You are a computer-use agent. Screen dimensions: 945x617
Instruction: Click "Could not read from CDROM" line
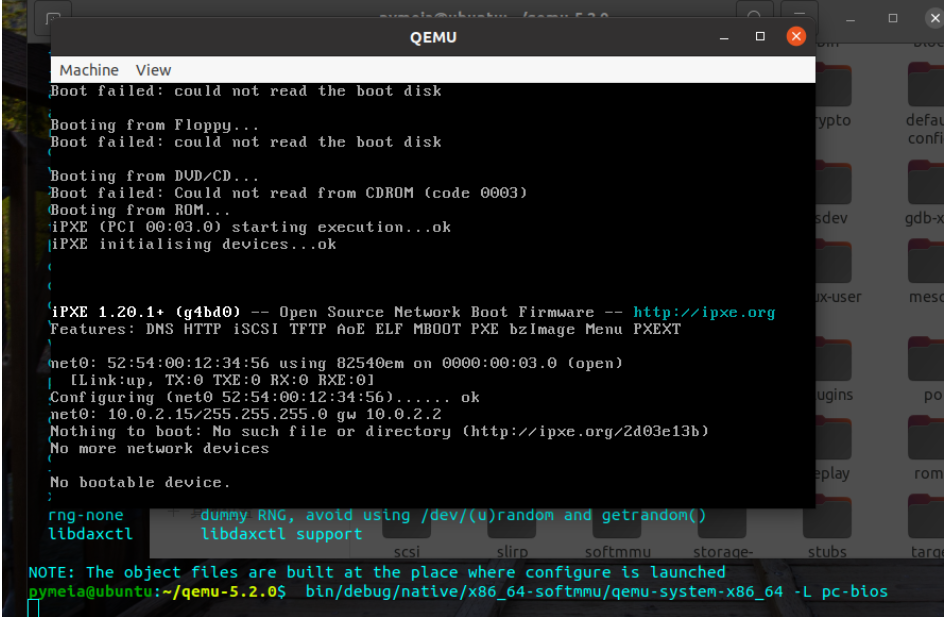point(289,193)
